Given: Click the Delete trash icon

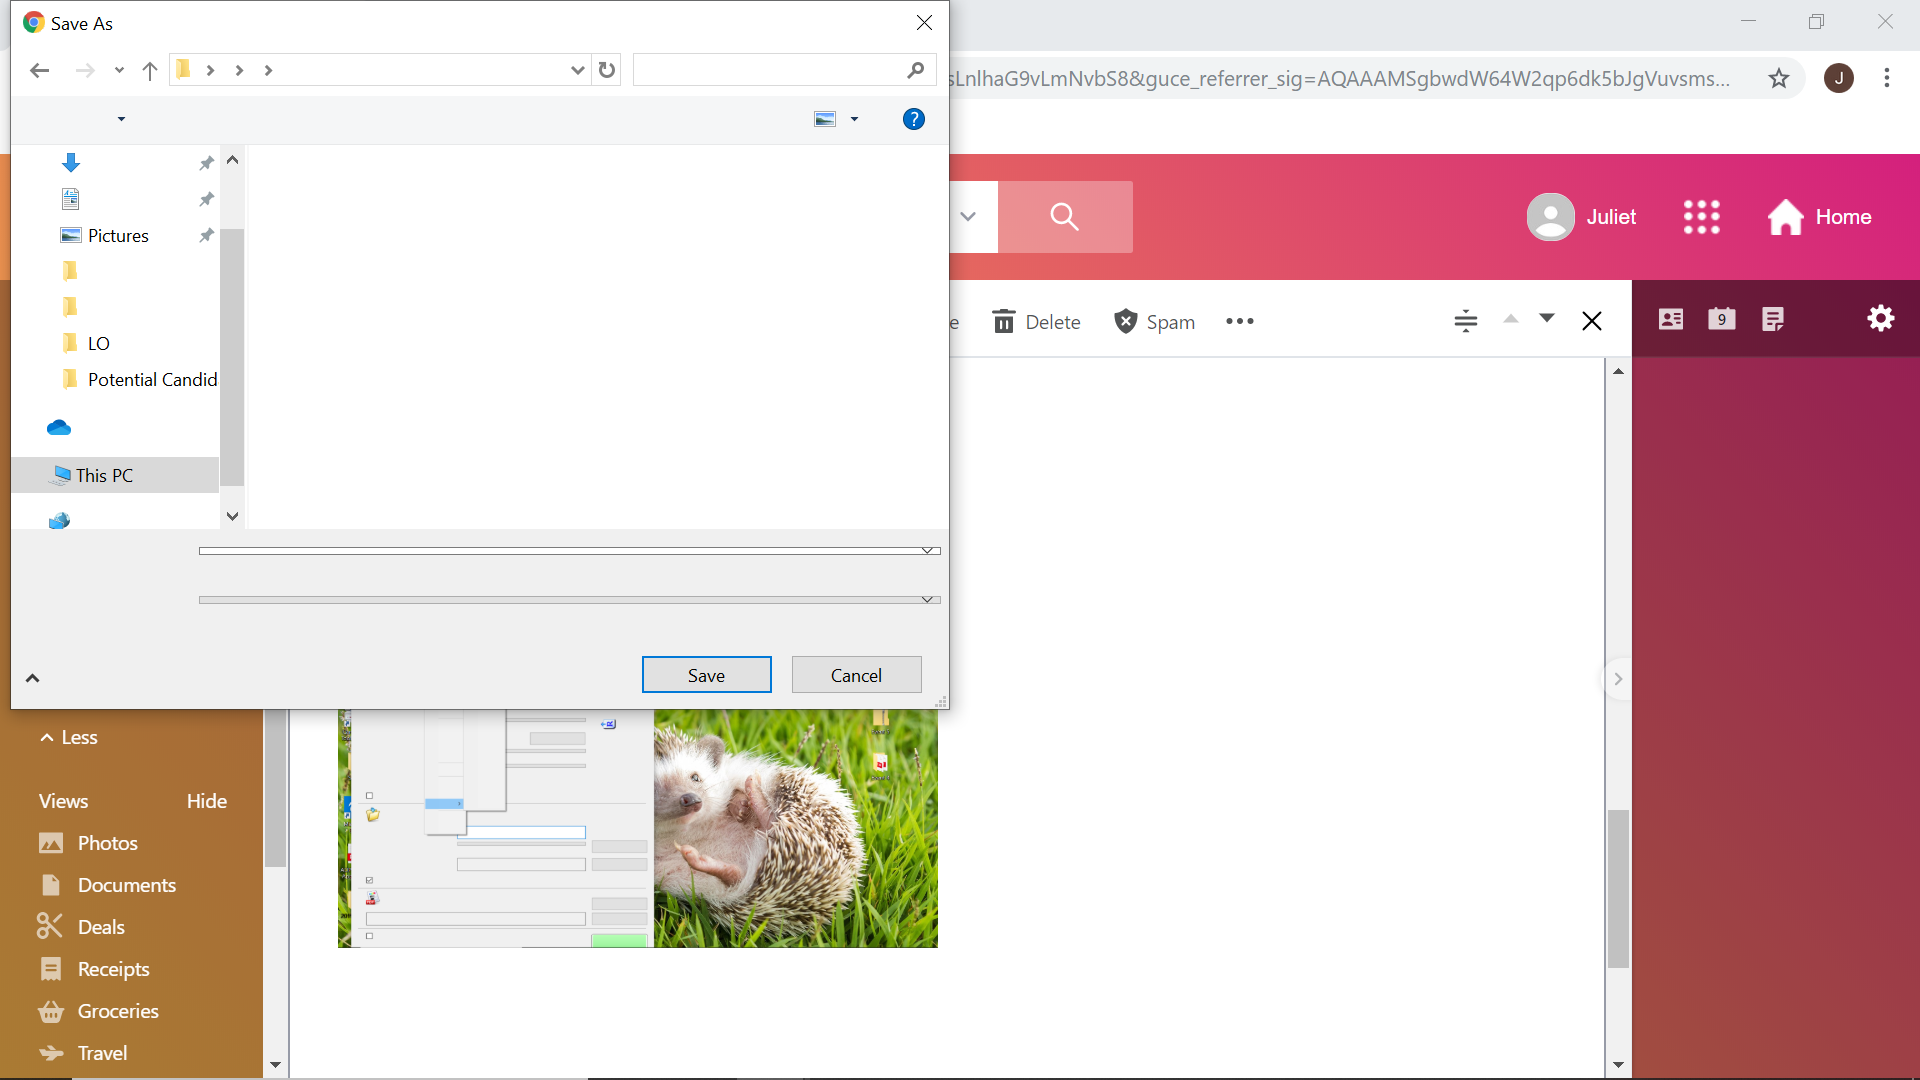Looking at the screenshot, I should point(1003,322).
